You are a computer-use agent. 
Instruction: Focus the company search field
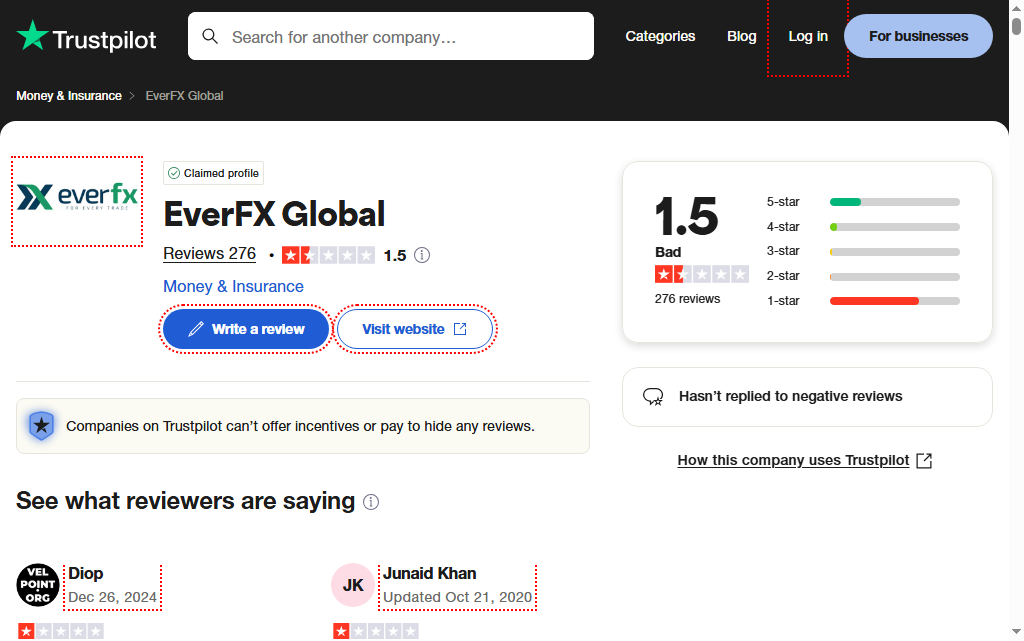[x=391, y=36]
